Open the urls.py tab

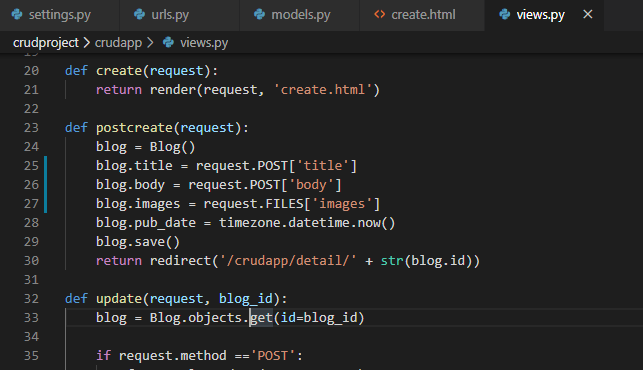click(180, 15)
